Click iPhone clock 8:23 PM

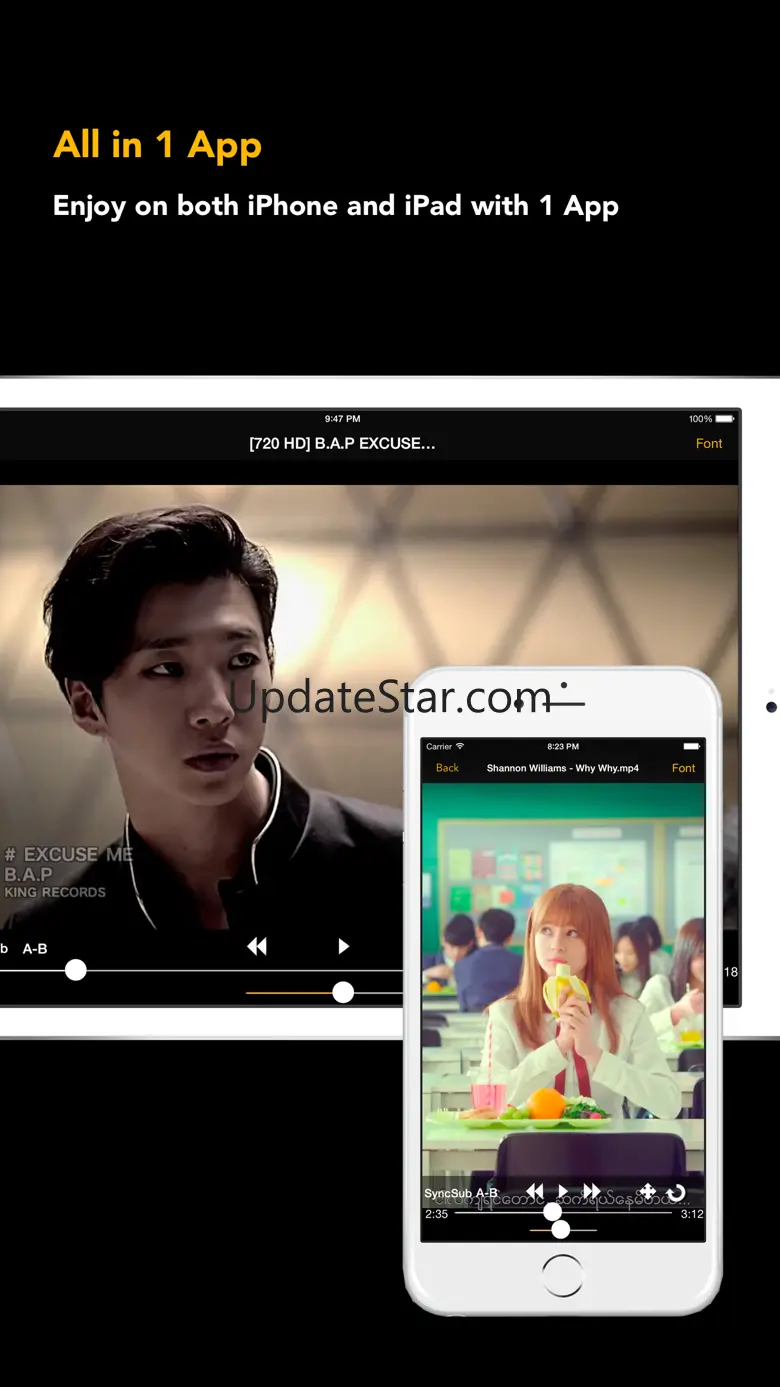tap(563, 746)
